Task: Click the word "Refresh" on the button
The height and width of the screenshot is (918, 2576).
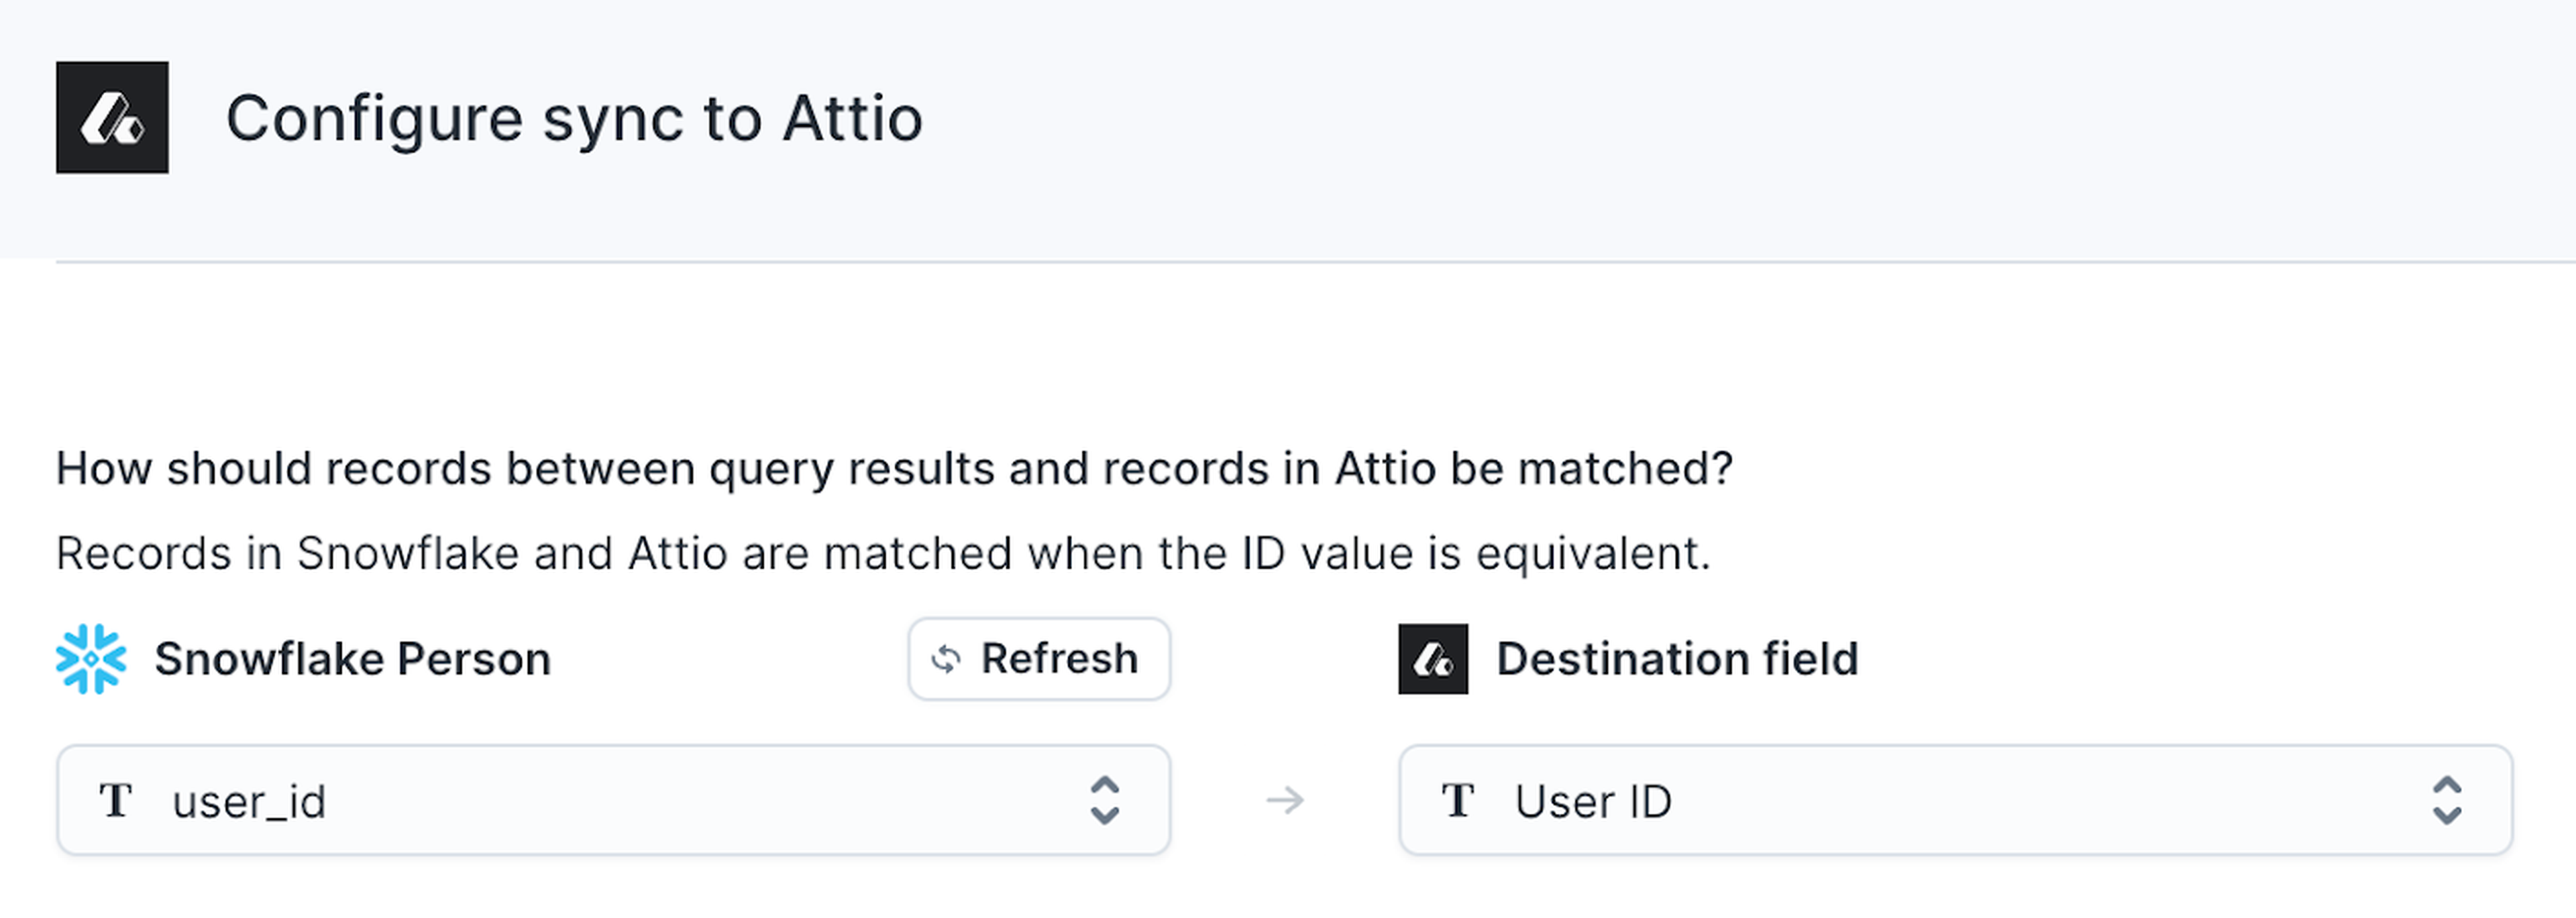Action: [x=1059, y=659]
